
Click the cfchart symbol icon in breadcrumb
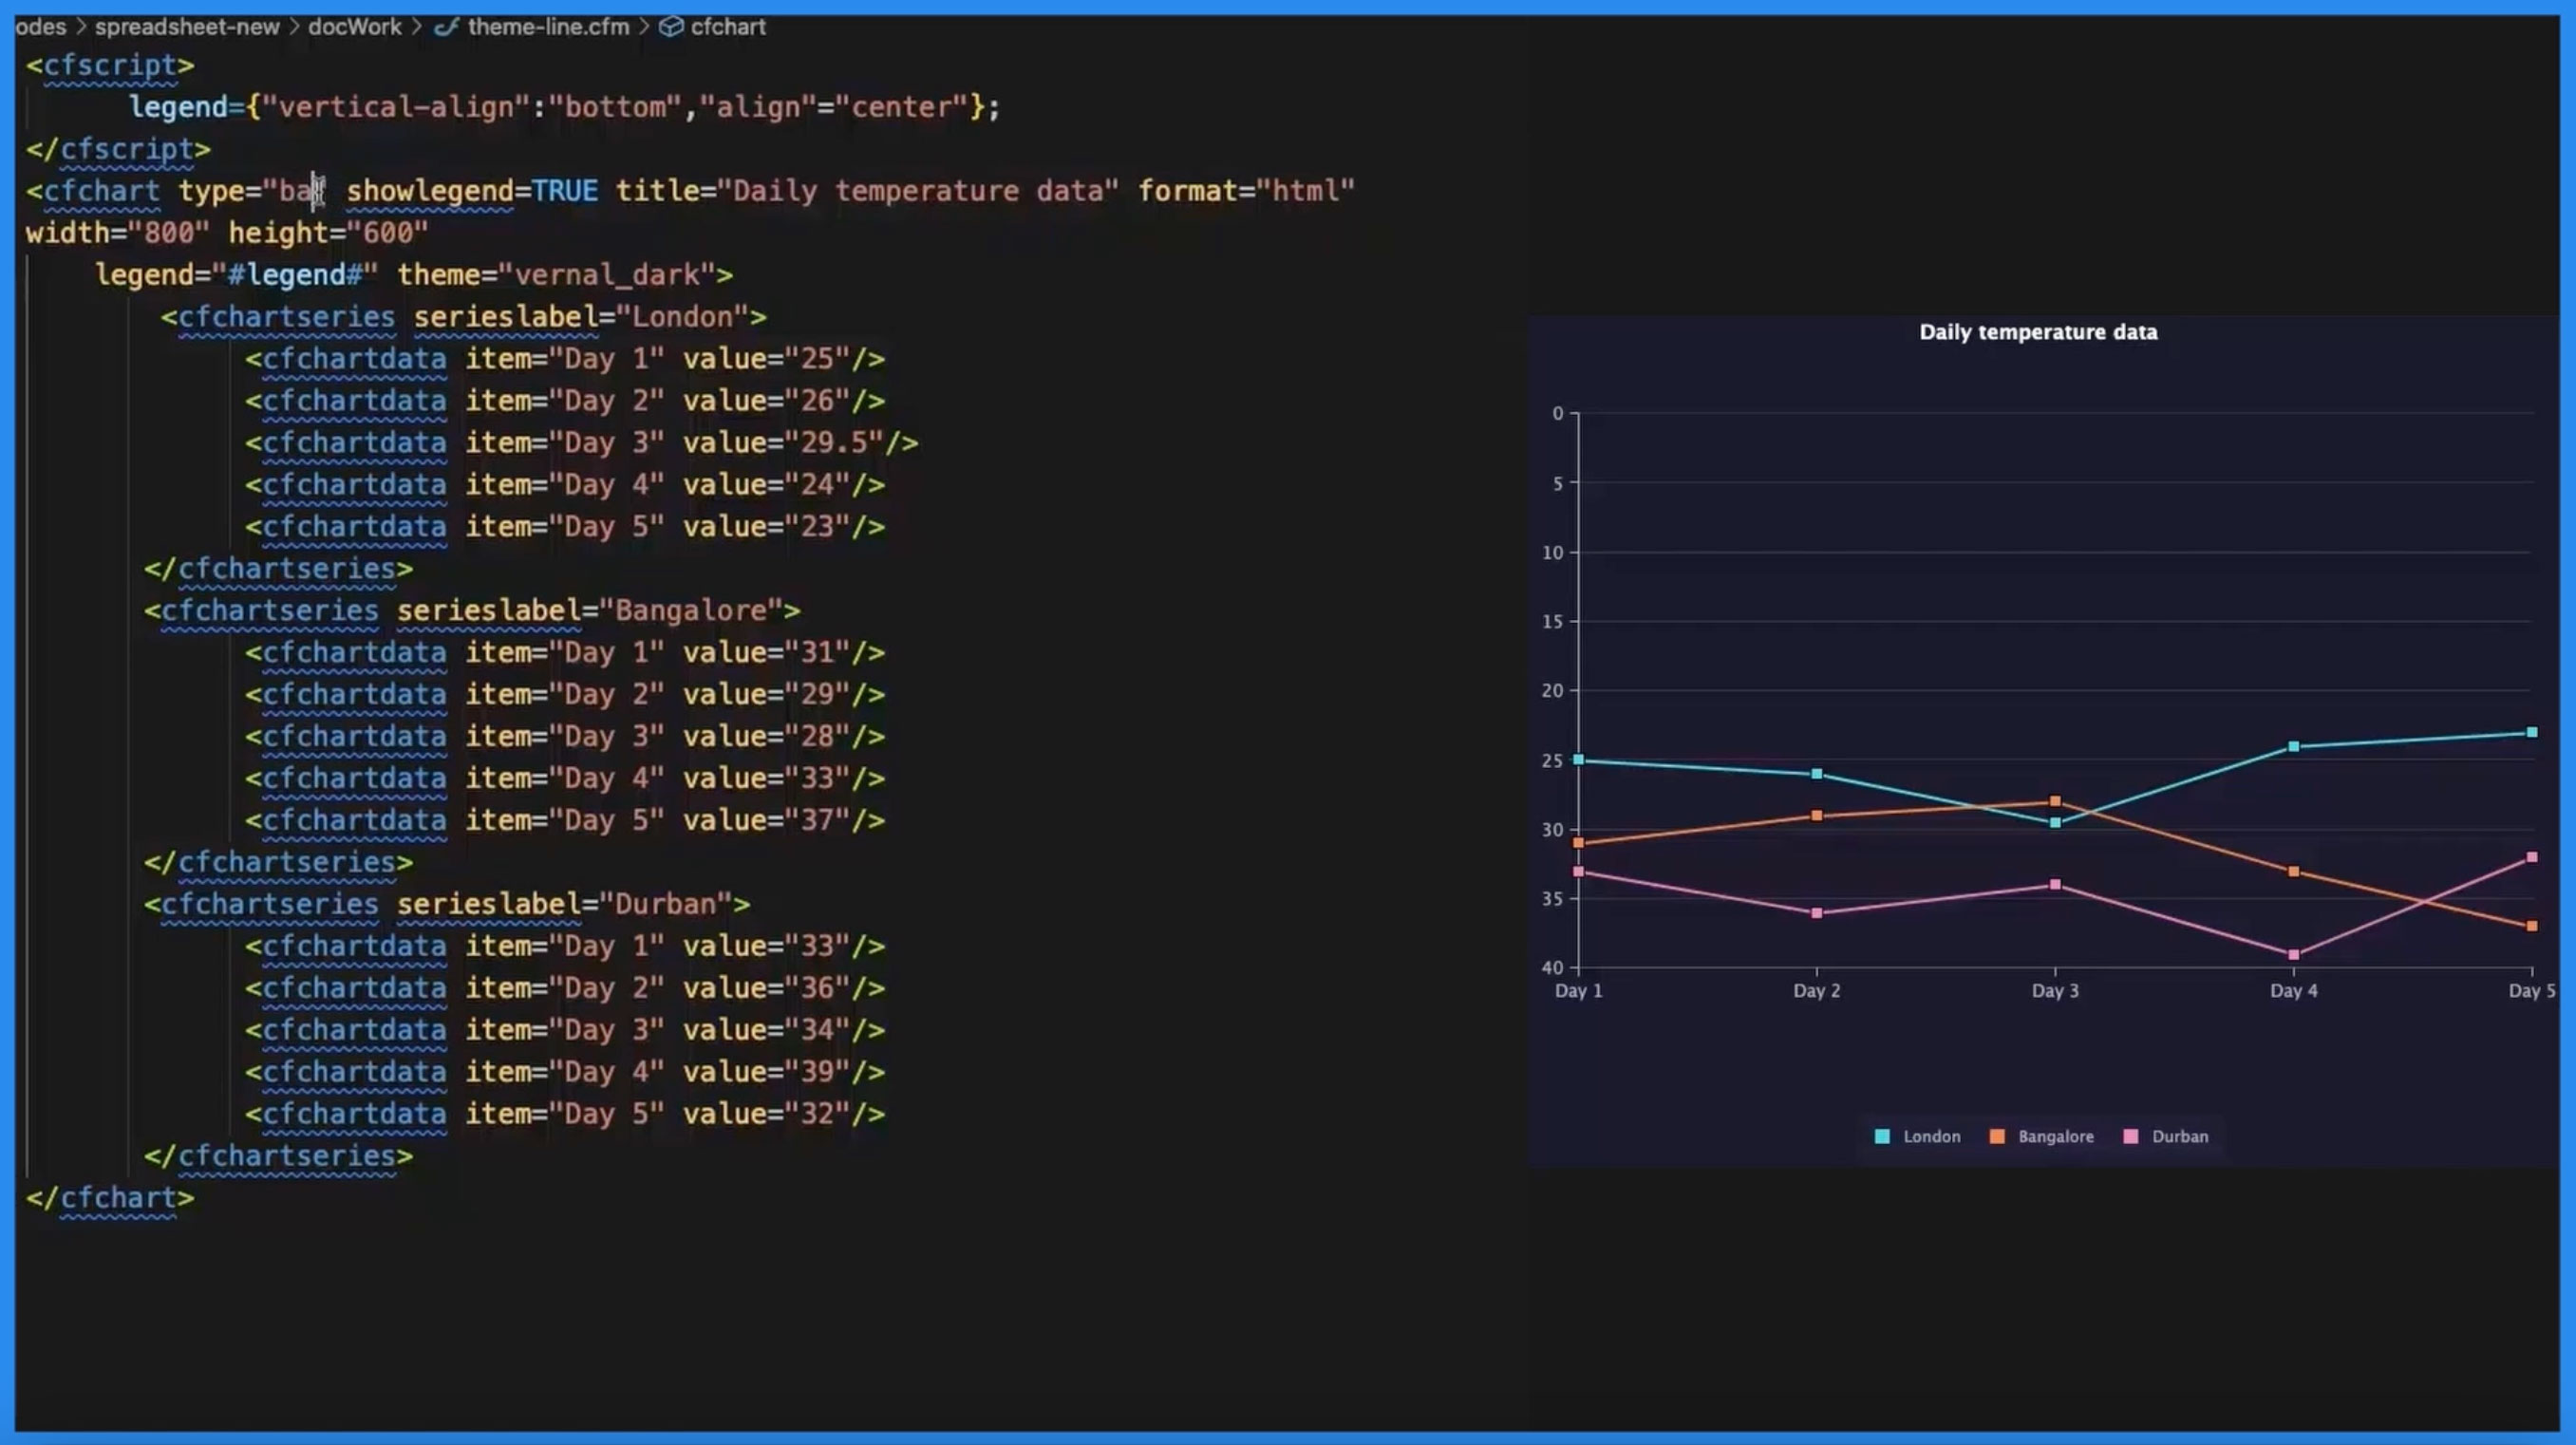[671, 27]
